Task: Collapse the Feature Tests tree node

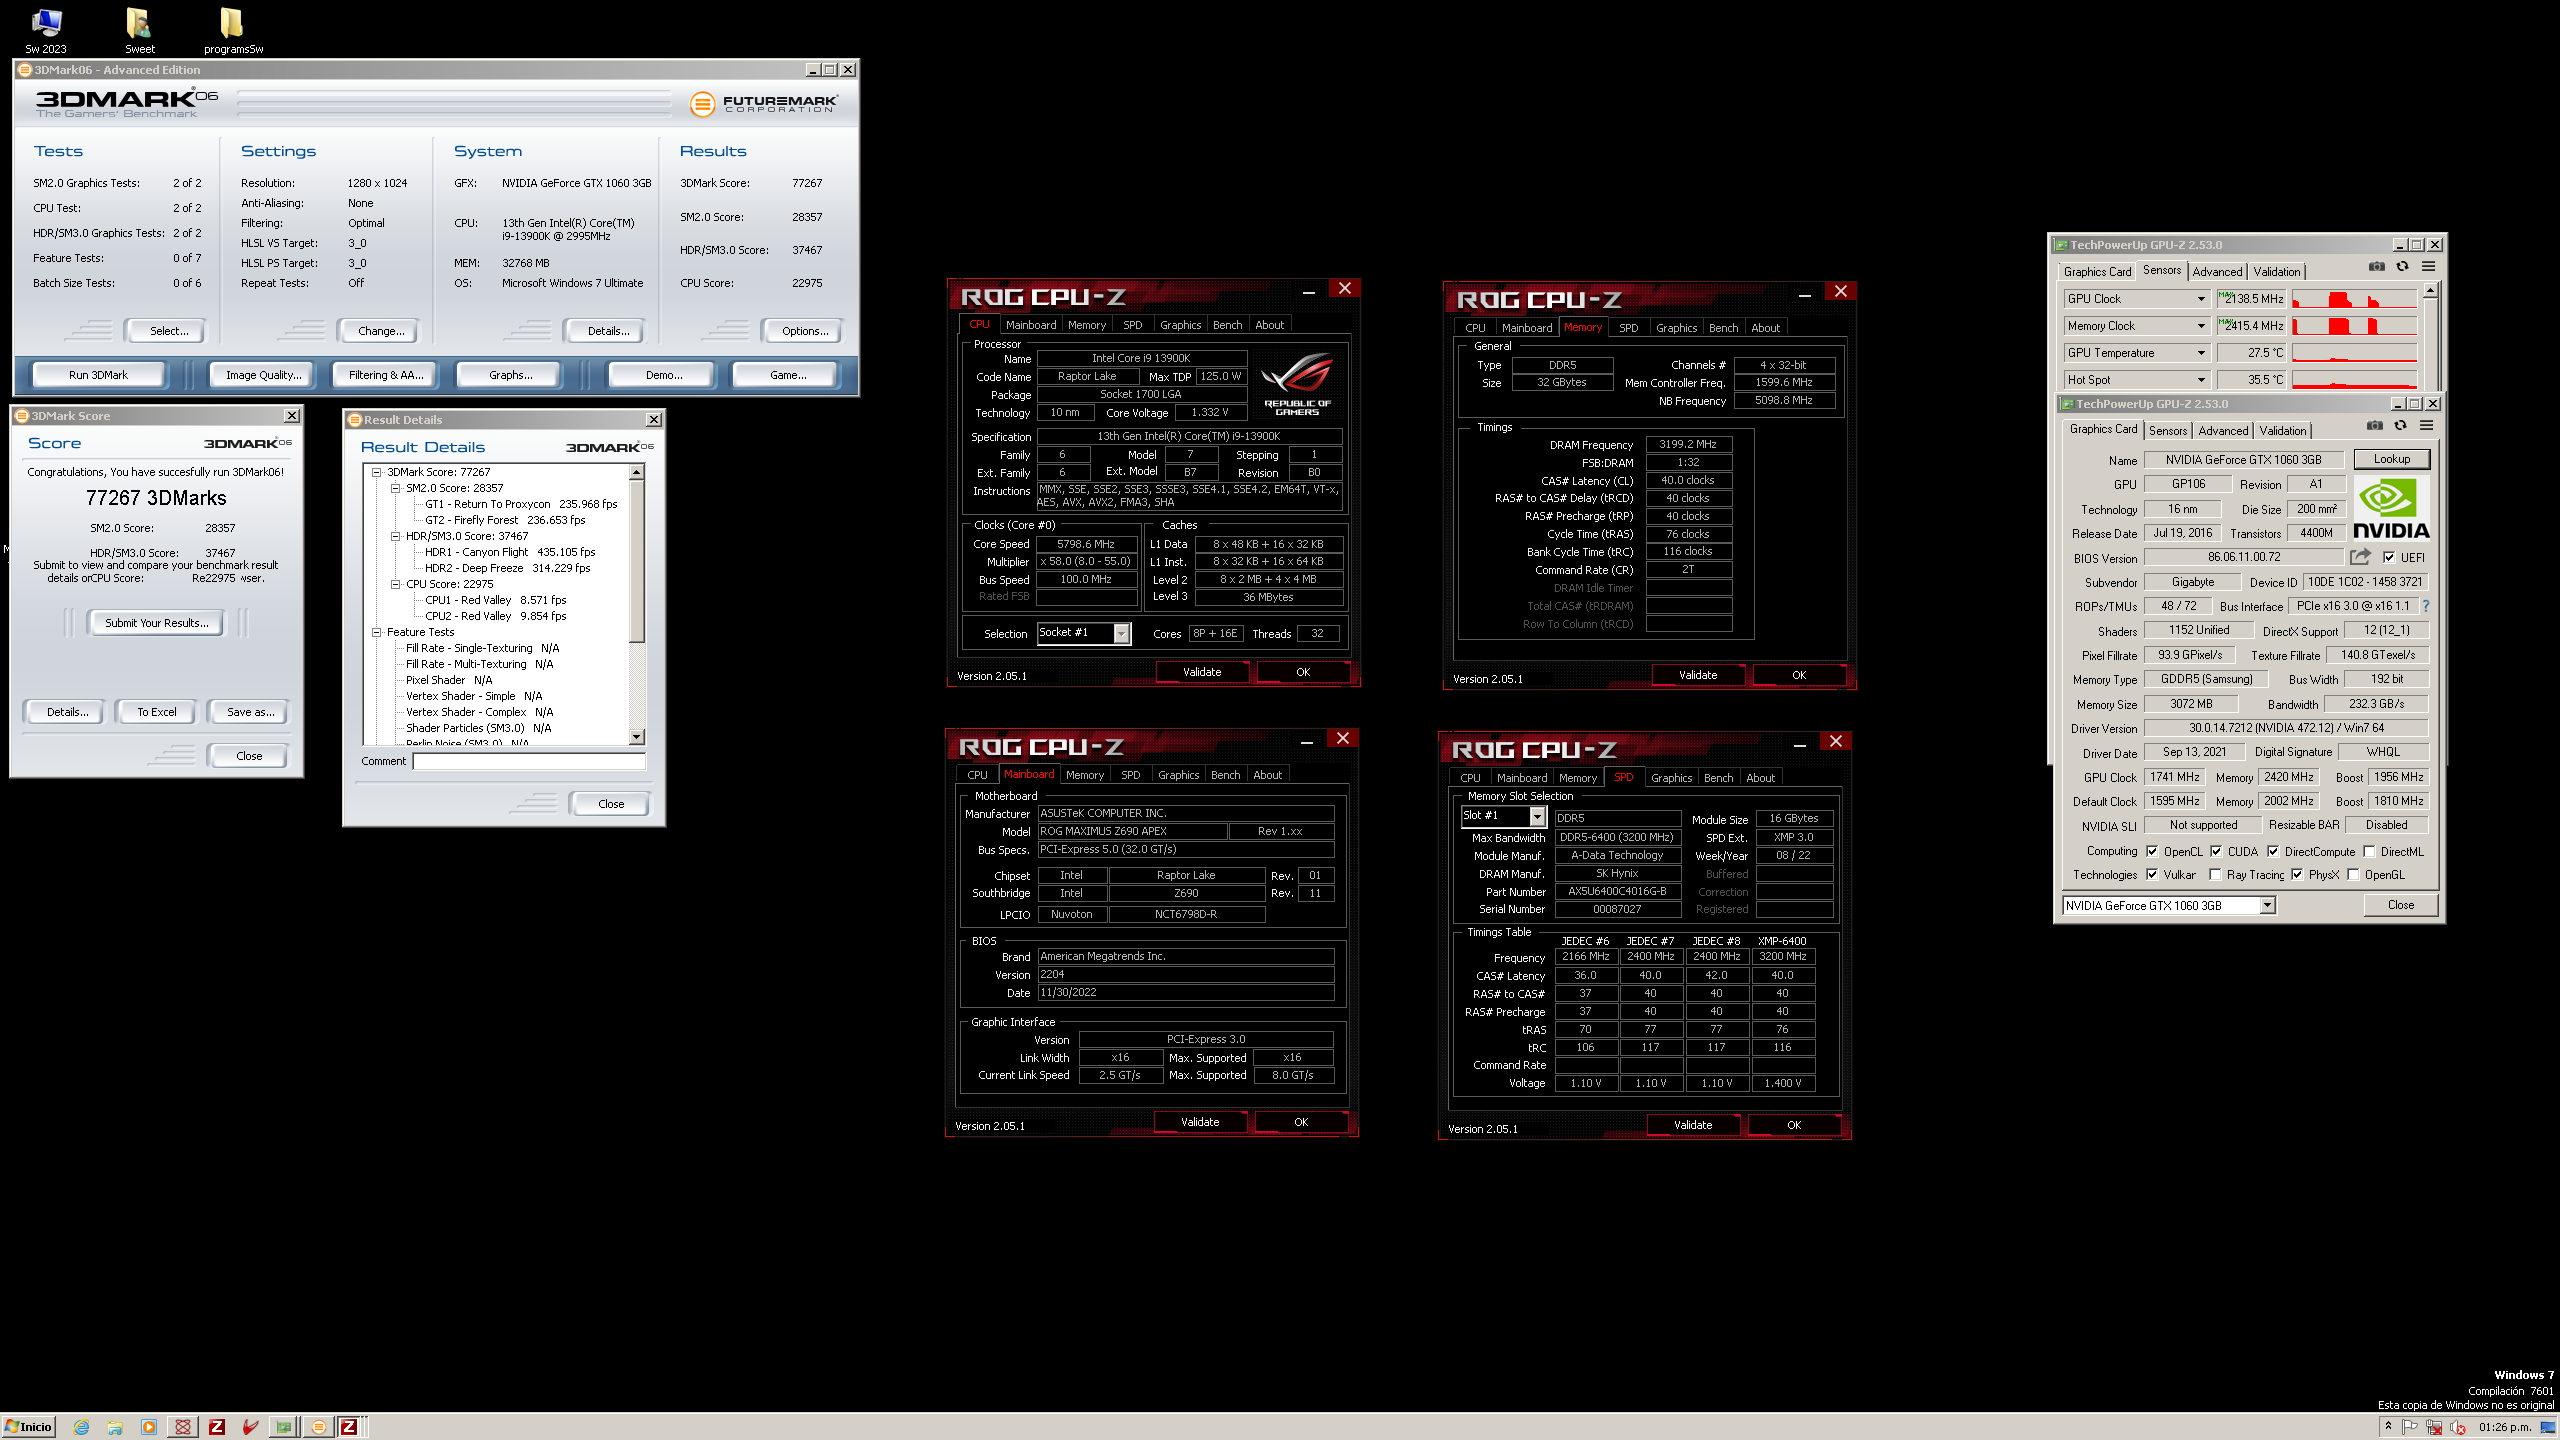Action: tap(376, 632)
